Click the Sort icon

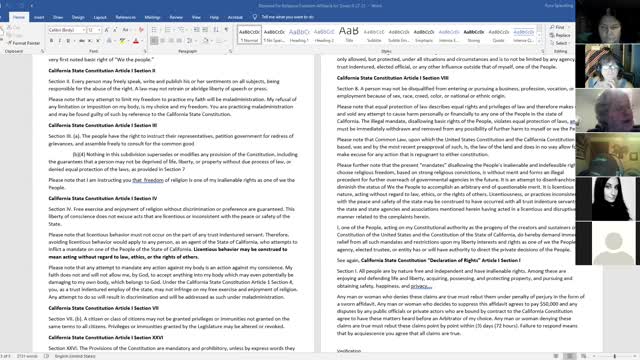(216, 30)
